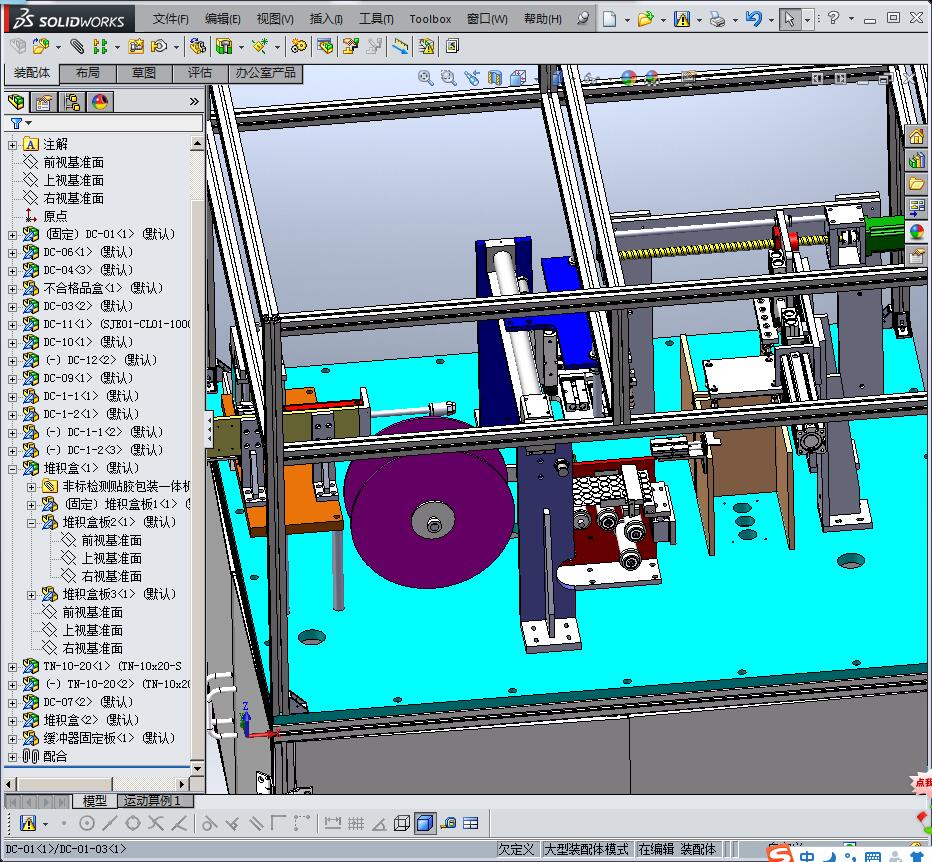
Task: Click the New Motion Study gears icon
Action: pyautogui.click(x=299, y=46)
